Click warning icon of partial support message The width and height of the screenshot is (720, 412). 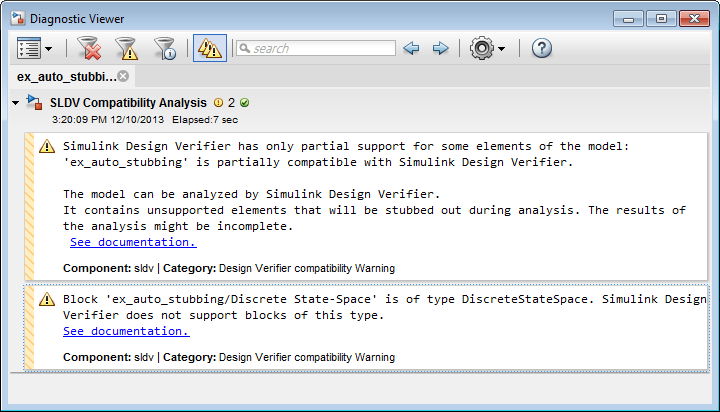tap(47, 147)
